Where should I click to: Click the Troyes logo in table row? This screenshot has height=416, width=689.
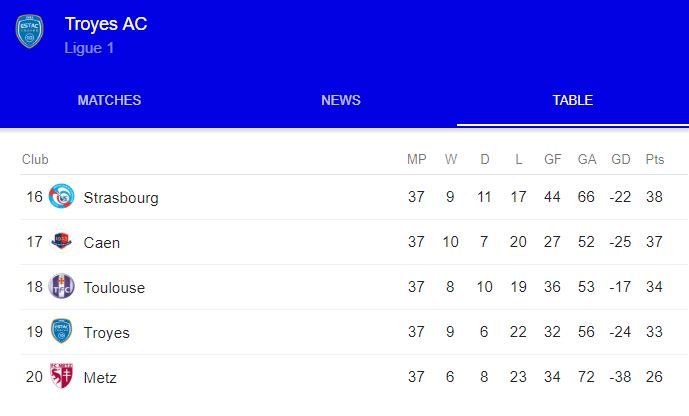[x=62, y=332]
